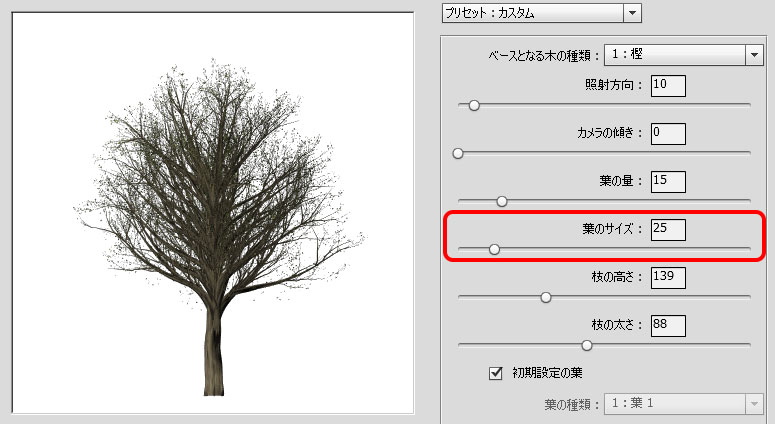Click the 枝の太さ value field showing 88
Image resolution: width=775 pixels, height=424 pixels.
(668, 325)
